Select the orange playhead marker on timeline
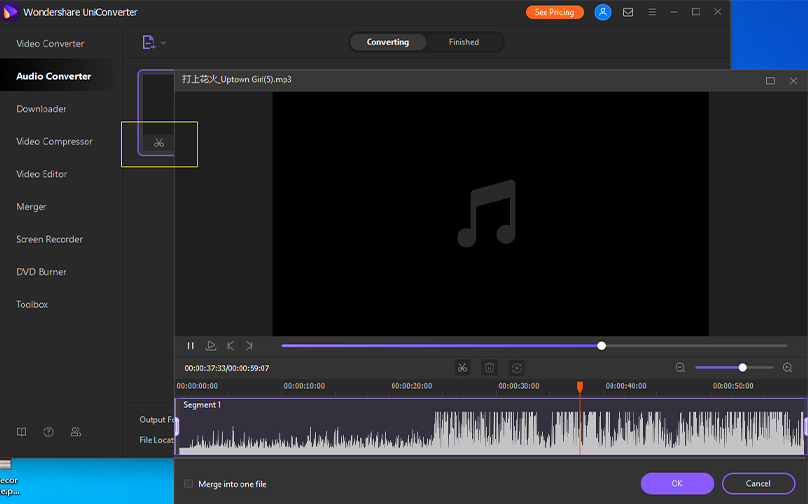The height and width of the screenshot is (504, 808). [579, 386]
